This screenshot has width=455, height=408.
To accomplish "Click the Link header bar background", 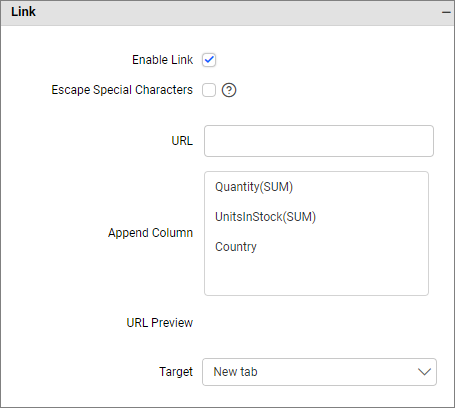I will point(233,13).
